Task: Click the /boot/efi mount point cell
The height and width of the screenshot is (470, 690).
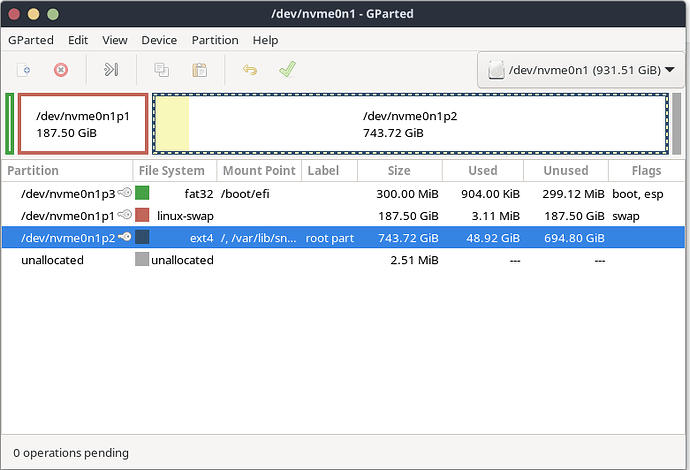Action: (245, 194)
